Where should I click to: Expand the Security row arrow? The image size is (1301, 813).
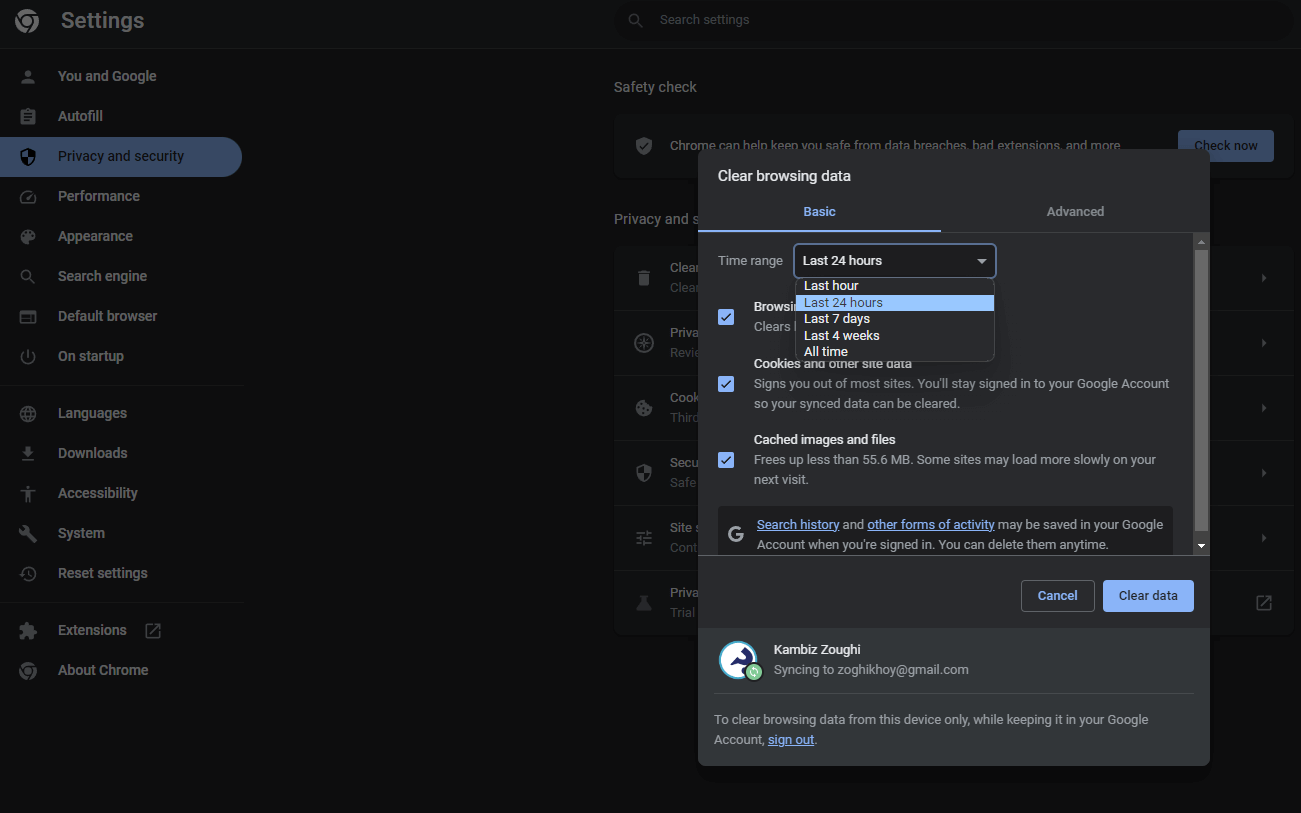click(1264, 473)
